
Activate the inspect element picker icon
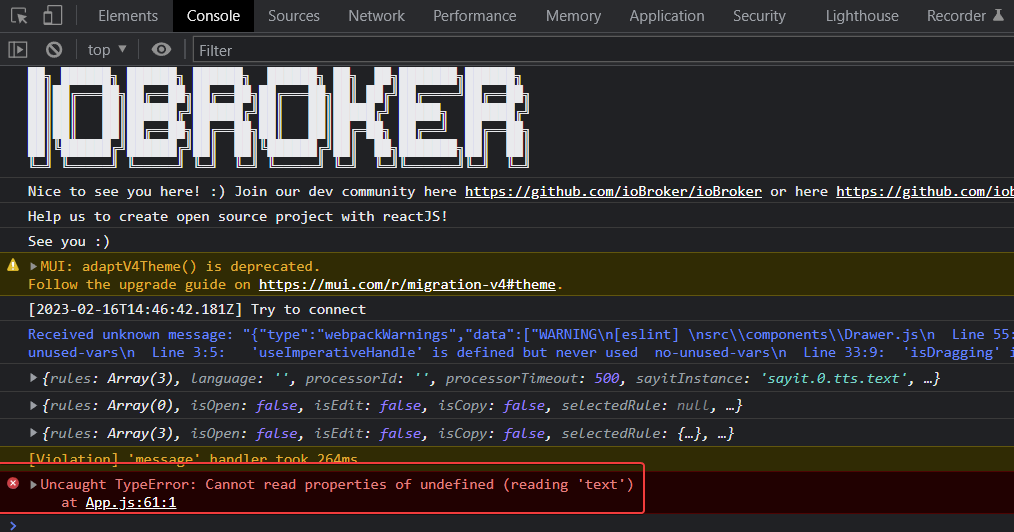coord(19,16)
